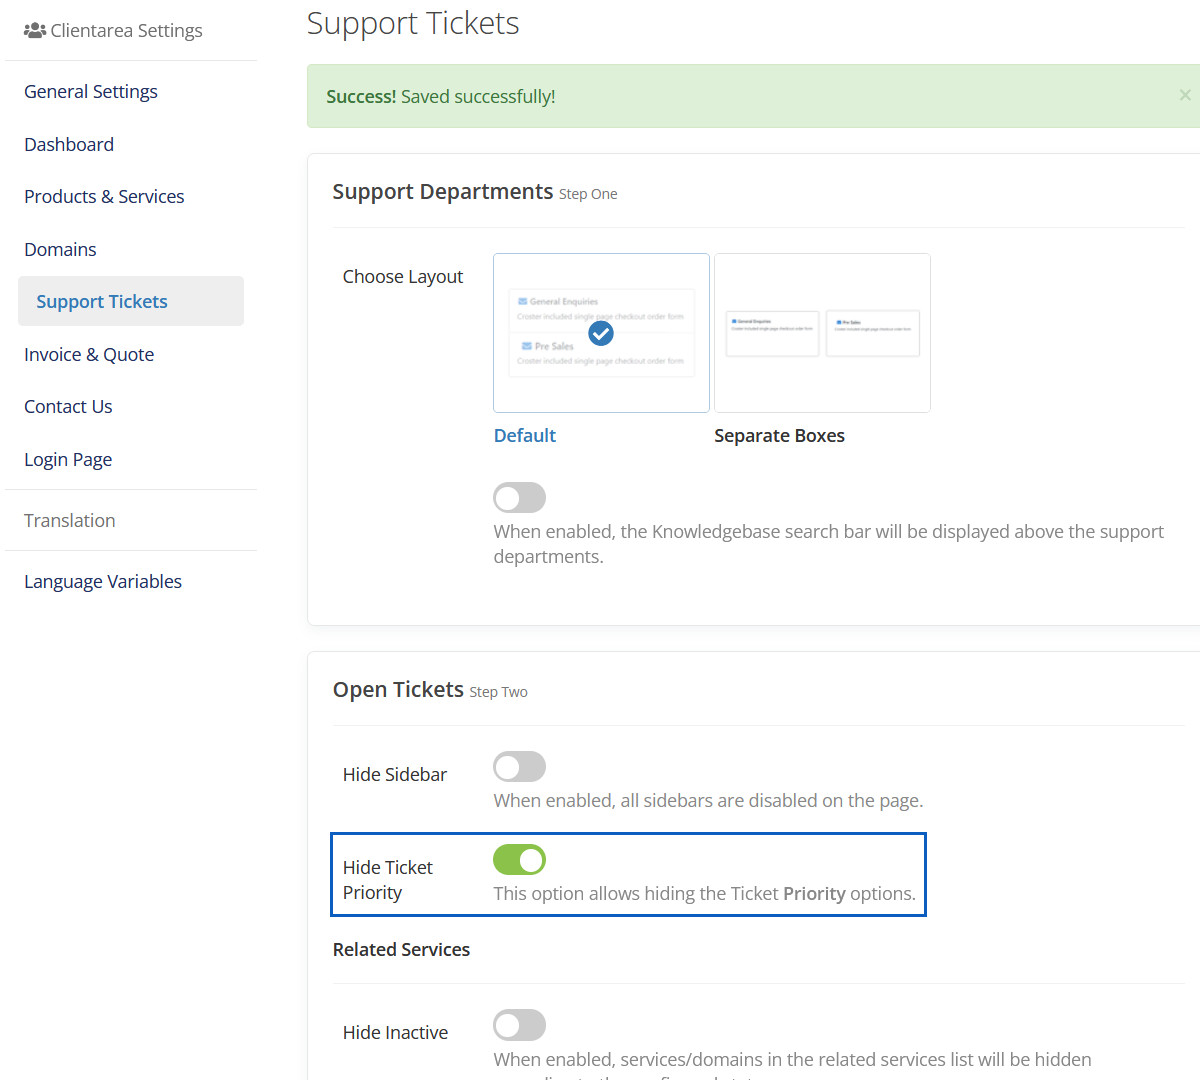Toggle the Hide Sidebar switch
The width and height of the screenshot is (1200, 1080).
point(519,767)
